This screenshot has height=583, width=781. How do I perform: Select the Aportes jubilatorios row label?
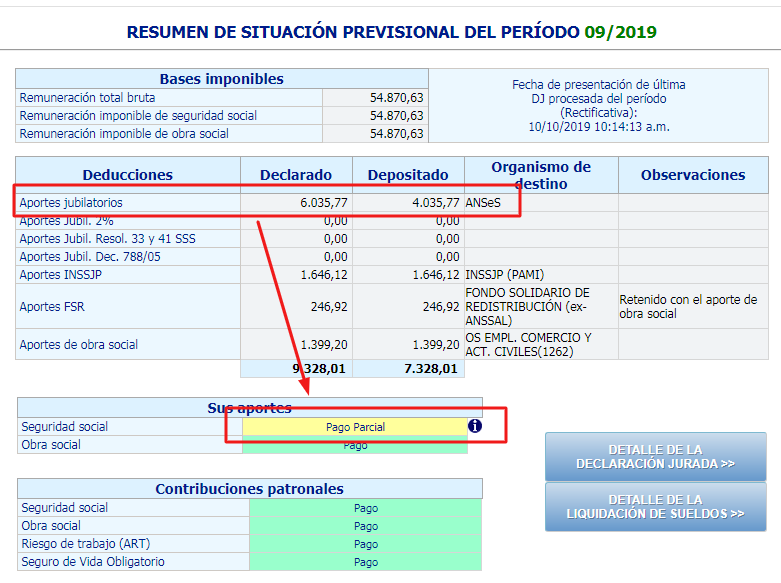[71, 203]
